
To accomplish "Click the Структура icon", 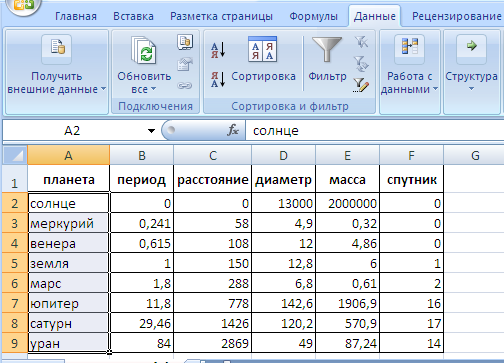I will click(x=471, y=49).
